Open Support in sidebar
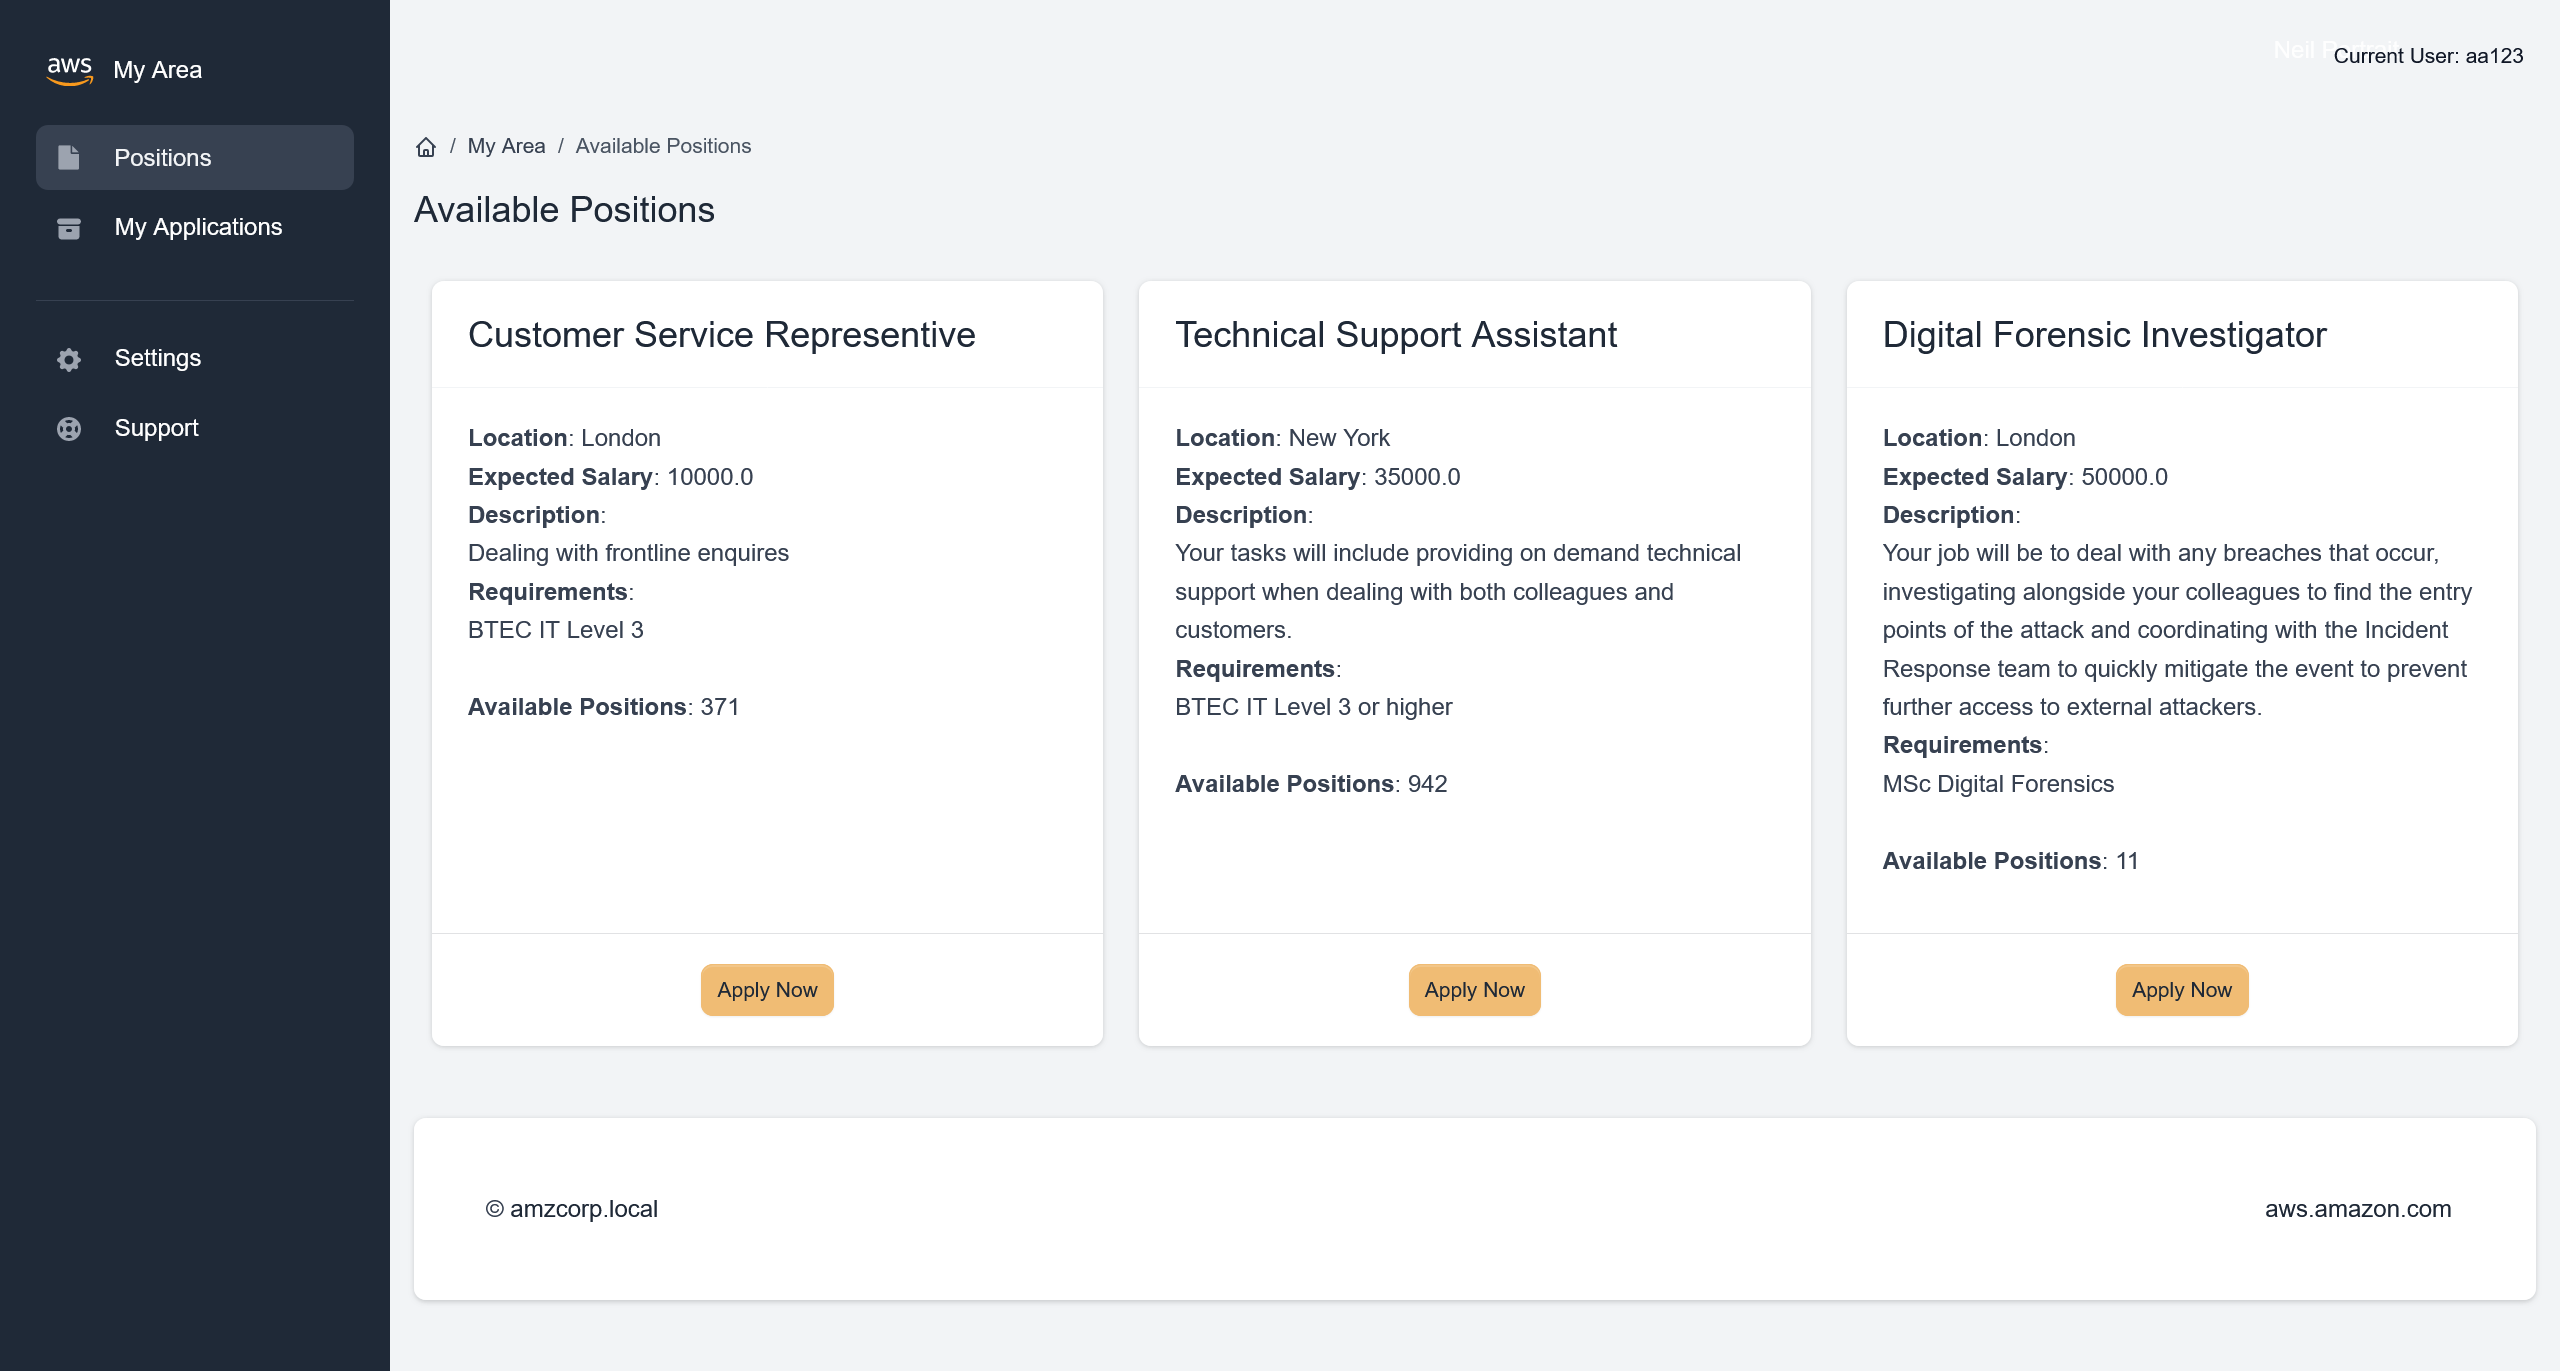2560x1371 pixels. tap(195, 428)
